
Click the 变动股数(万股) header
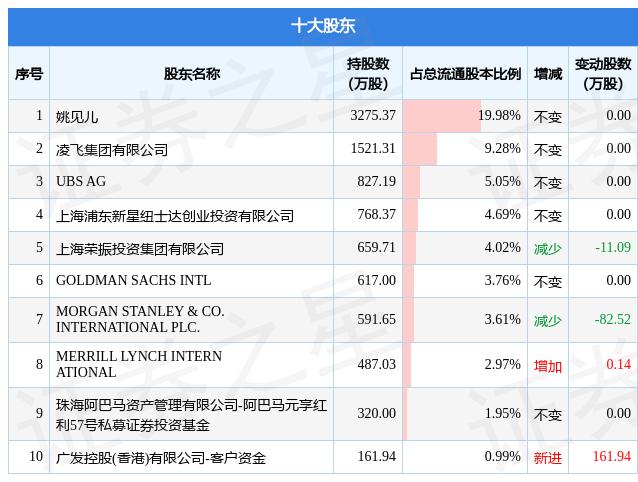(x=603, y=73)
